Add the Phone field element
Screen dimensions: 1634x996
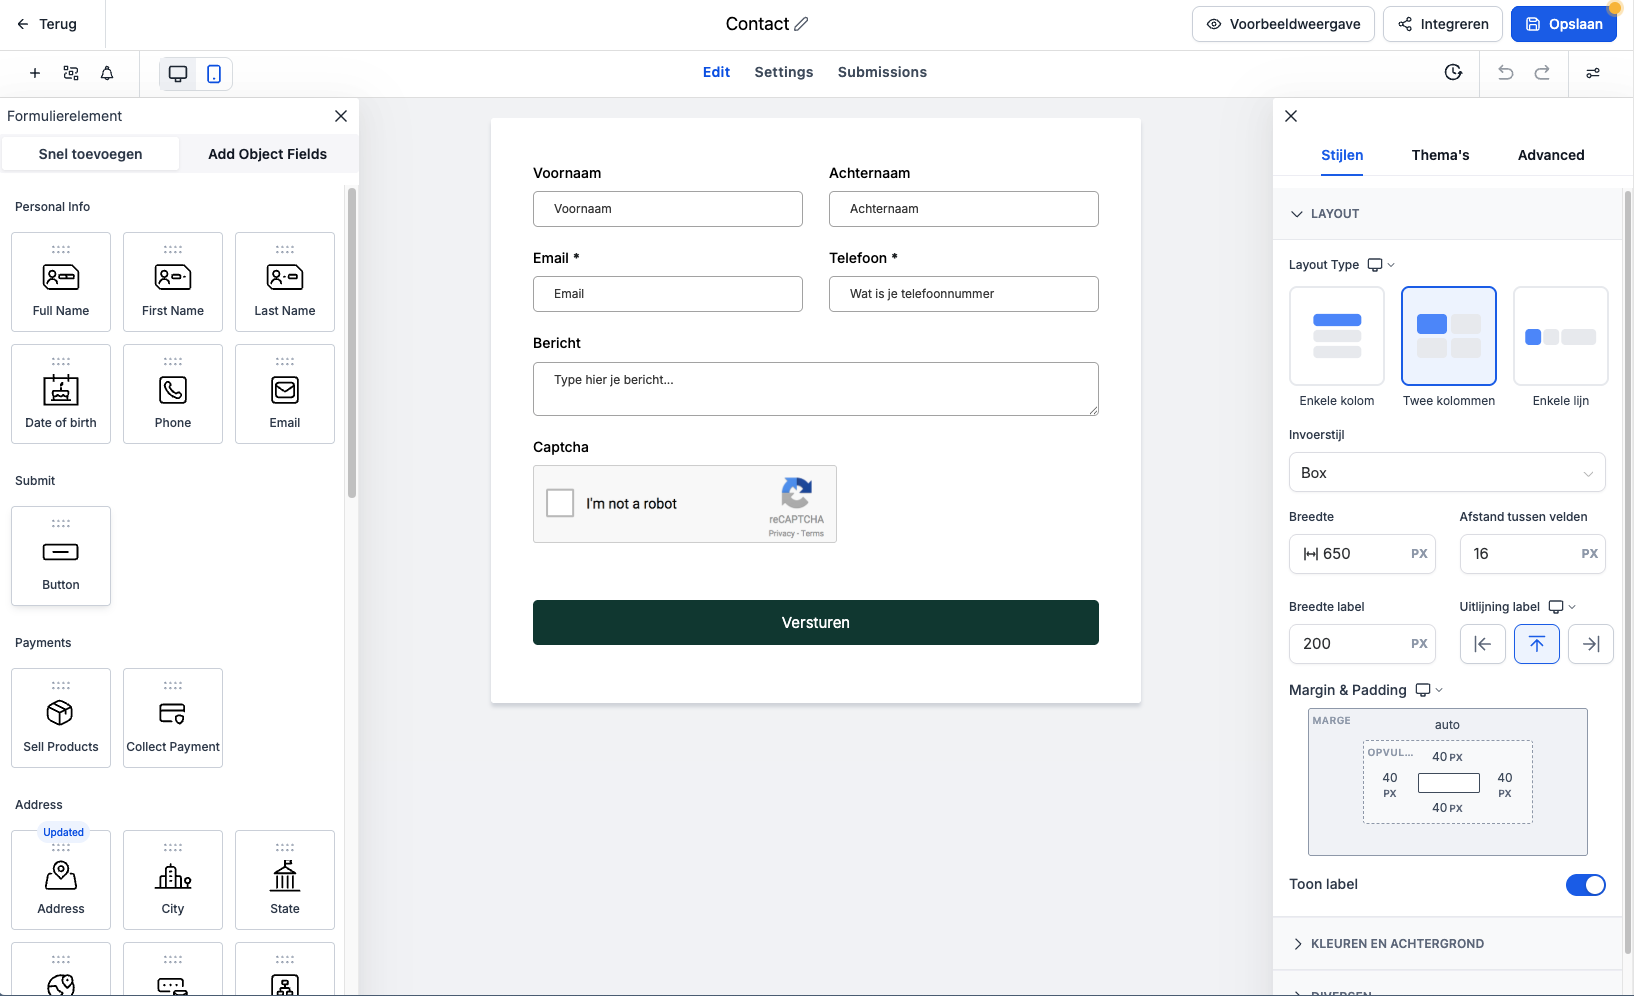[x=173, y=394]
